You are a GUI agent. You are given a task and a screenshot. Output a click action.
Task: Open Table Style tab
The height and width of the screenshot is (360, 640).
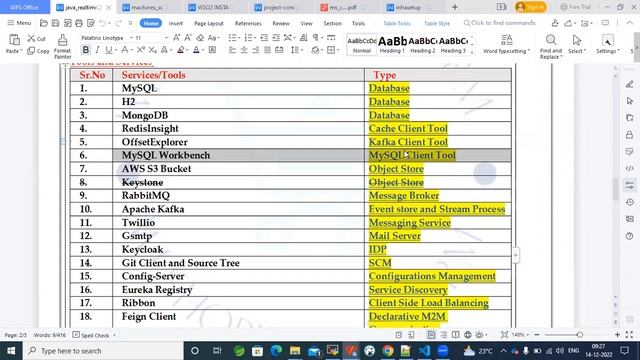(437, 23)
